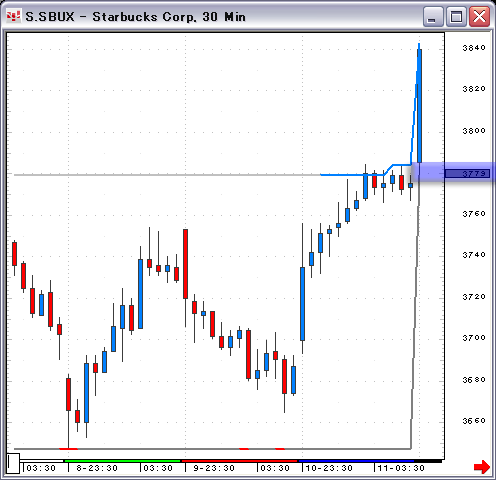Click the small box at the bottom-left chart corner

[x=13, y=463]
